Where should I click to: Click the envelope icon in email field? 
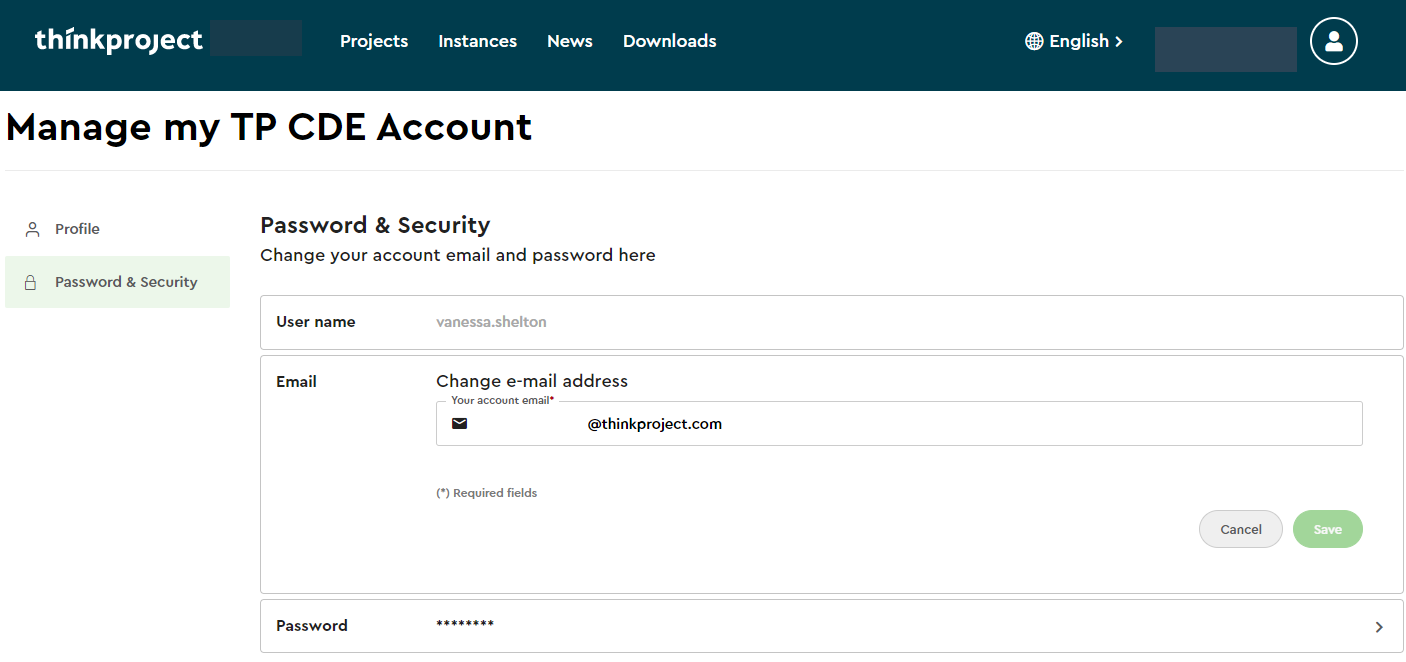coord(459,424)
